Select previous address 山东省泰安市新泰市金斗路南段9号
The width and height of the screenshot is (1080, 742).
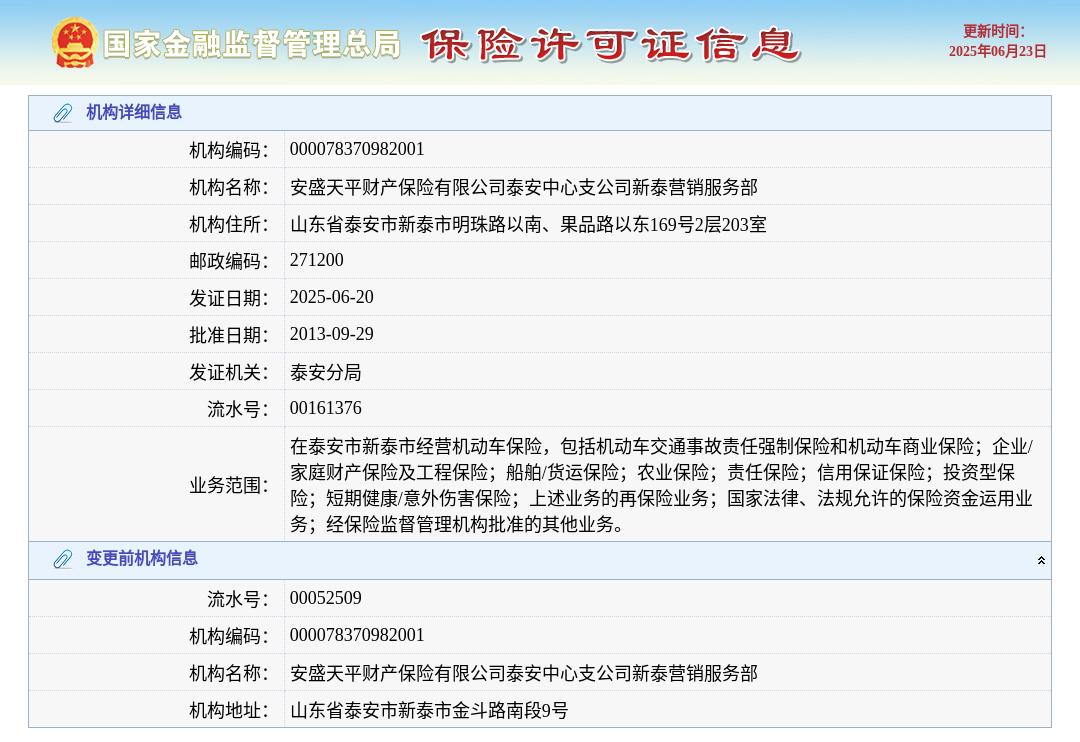coord(428,710)
